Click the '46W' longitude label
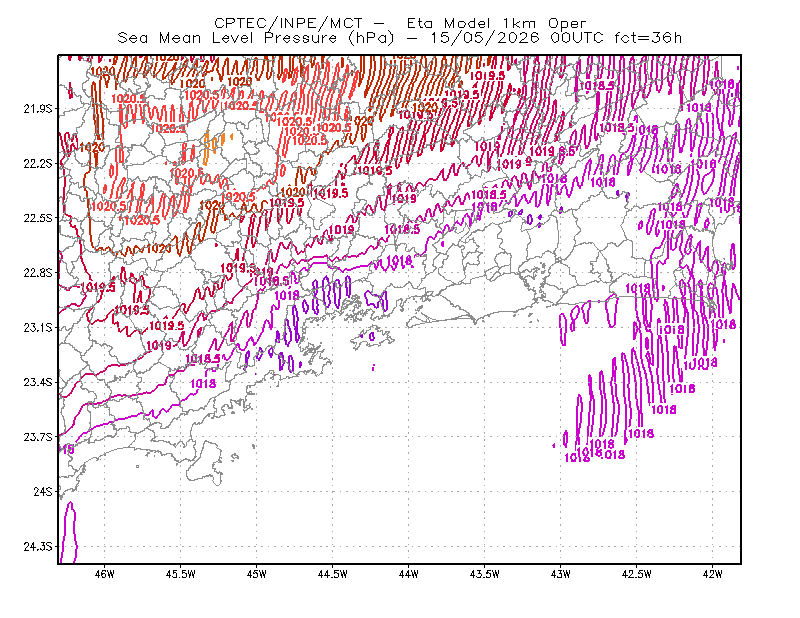The image size is (800, 618). pos(105,574)
